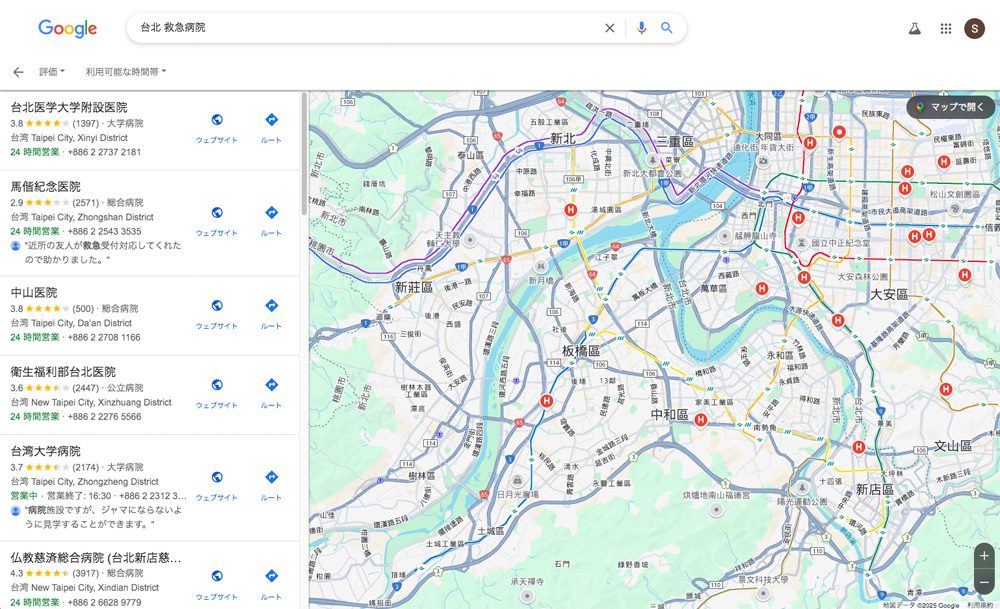Open the account avatar S
The height and width of the screenshot is (609, 1000).
[974, 28]
